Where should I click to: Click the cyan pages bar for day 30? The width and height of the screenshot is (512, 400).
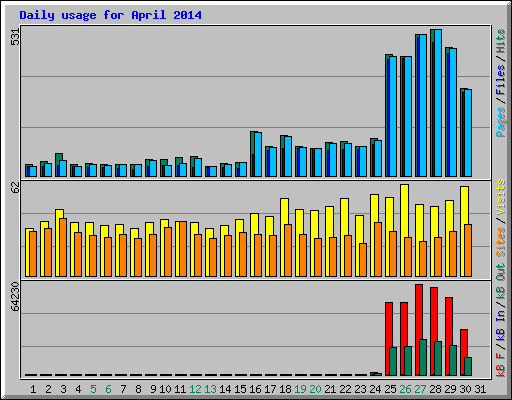[x=468, y=133]
